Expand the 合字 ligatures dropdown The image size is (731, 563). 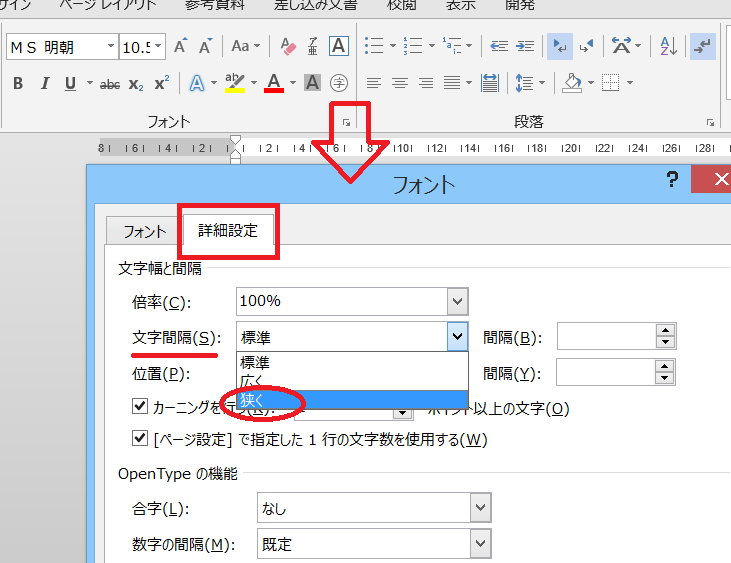coord(480,509)
